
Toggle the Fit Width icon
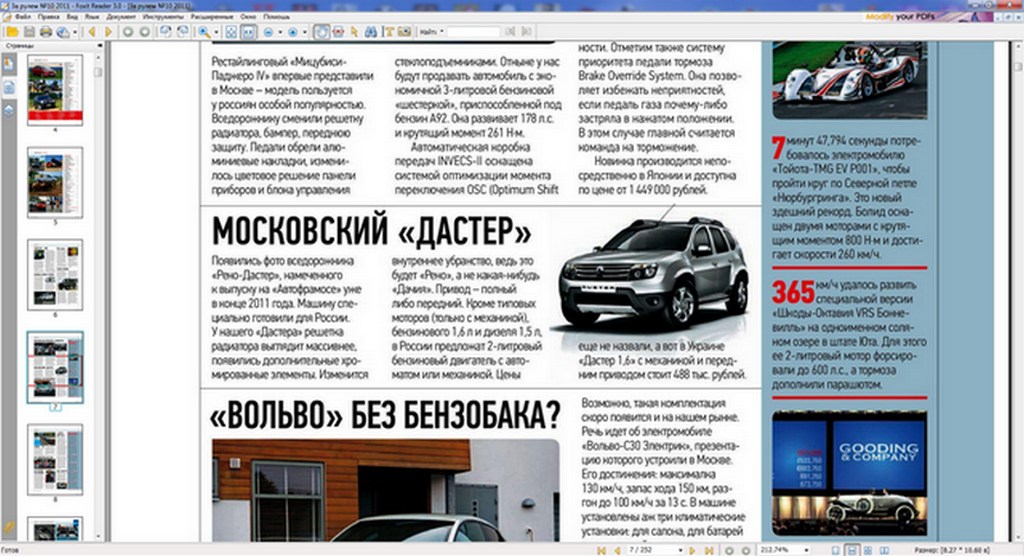[x=249, y=31]
